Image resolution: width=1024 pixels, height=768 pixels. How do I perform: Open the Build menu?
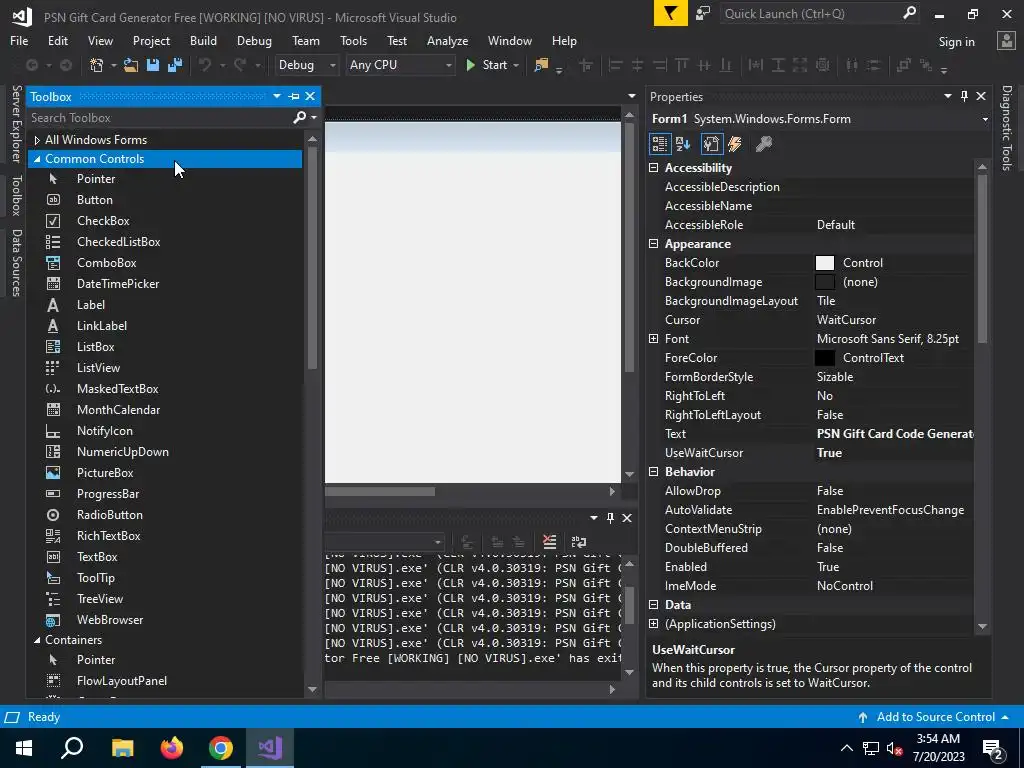pos(203,40)
